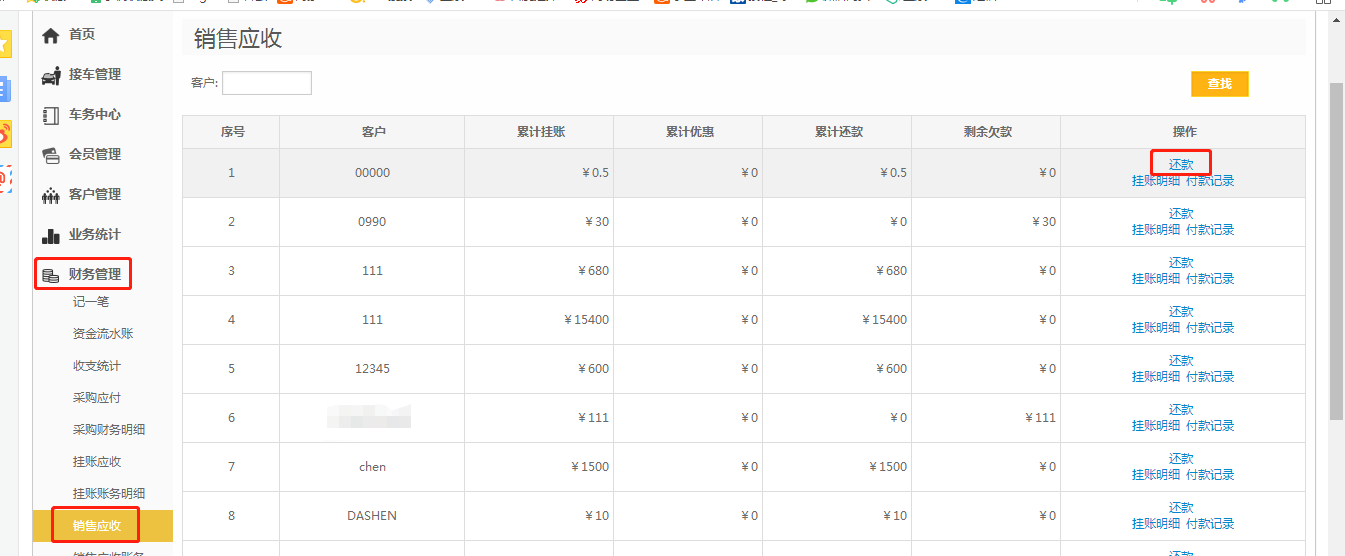This screenshot has width=1345, height=556.
Task: Click the card icon for 会员管理
Action: click(50, 155)
